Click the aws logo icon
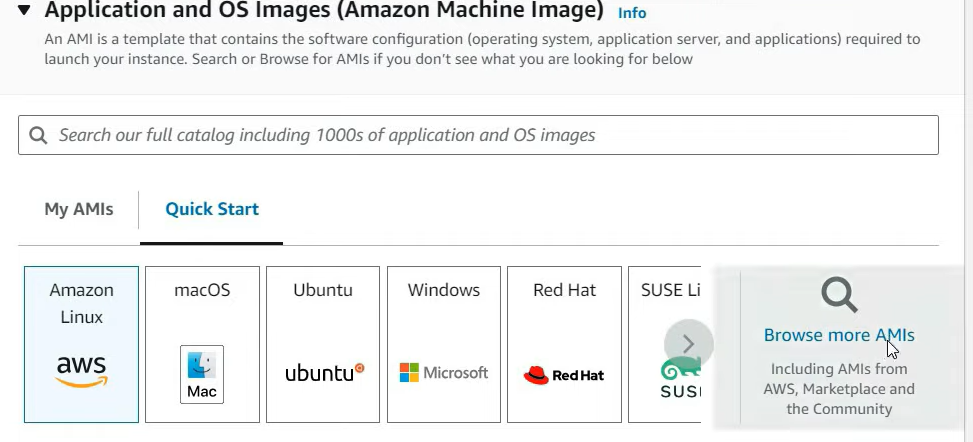The width and height of the screenshot is (973, 442). (81, 372)
